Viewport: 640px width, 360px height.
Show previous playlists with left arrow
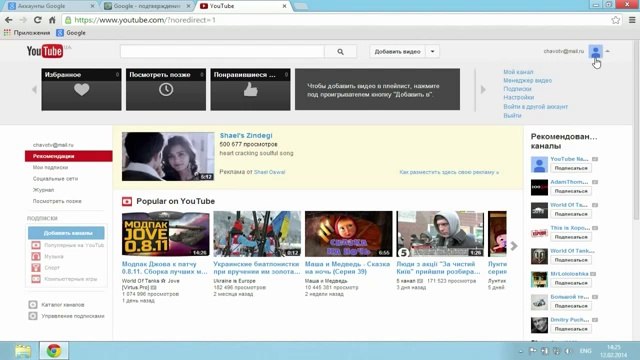click(34, 89)
